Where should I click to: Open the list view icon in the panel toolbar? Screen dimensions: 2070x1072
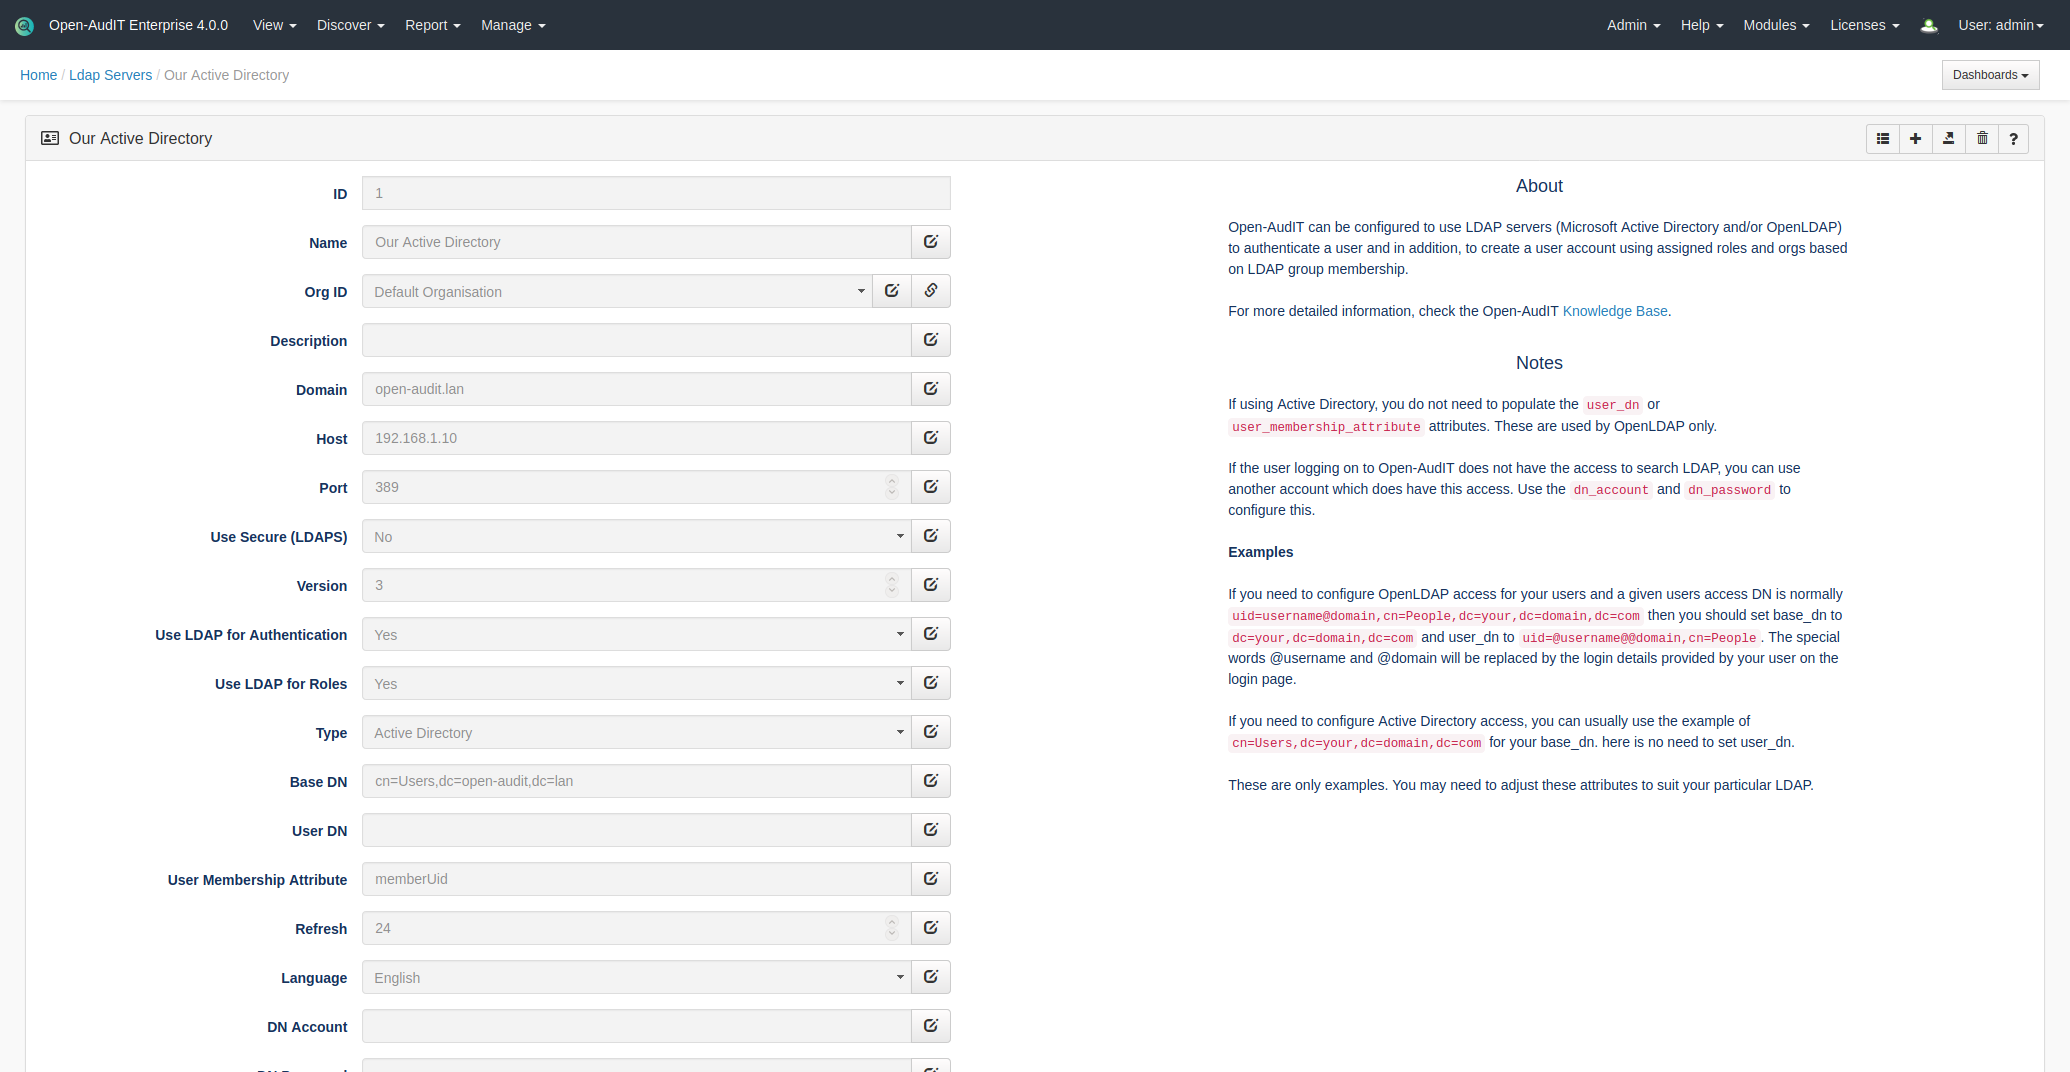(x=1883, y=139)
